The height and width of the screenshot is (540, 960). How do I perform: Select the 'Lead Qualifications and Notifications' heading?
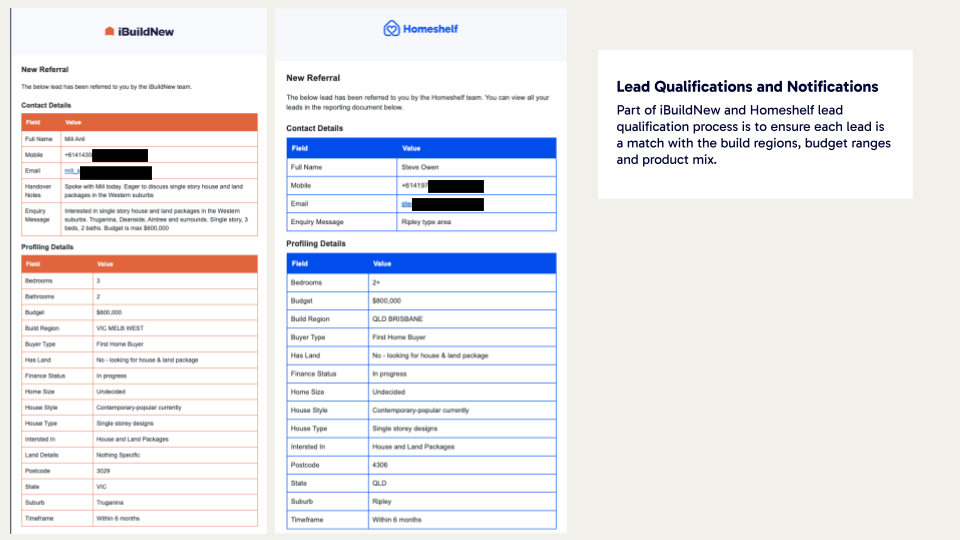coord(747,86)
